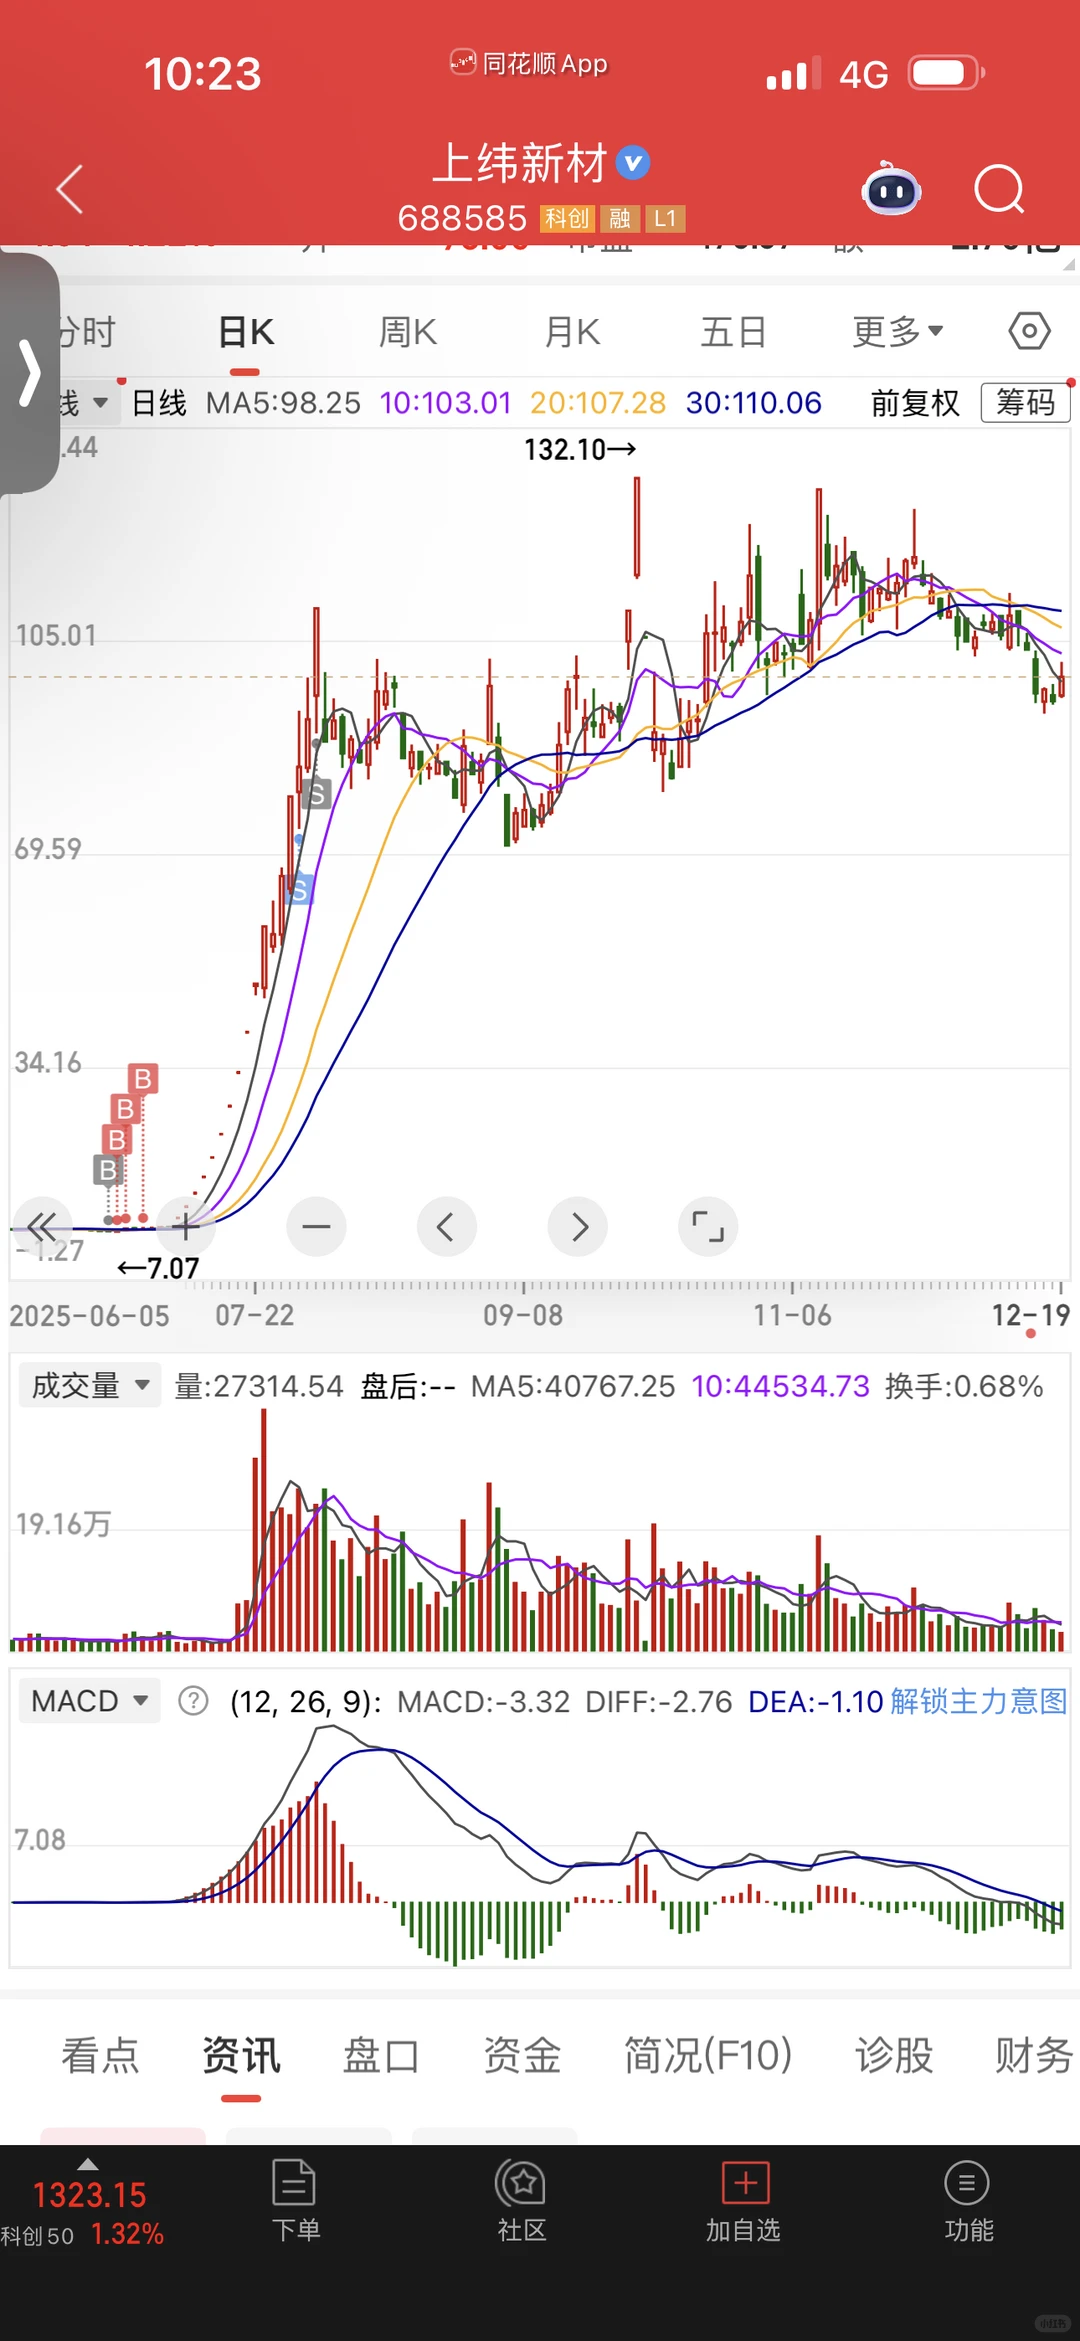This screenshot has width=1080, height=2341.
Task: Tap gray S sell marker on chart
Action: (x=317, y=794)
